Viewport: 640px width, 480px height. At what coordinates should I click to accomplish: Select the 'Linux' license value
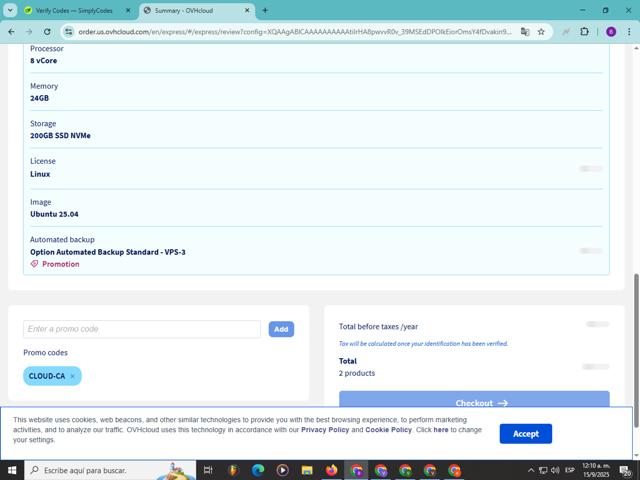40,174
